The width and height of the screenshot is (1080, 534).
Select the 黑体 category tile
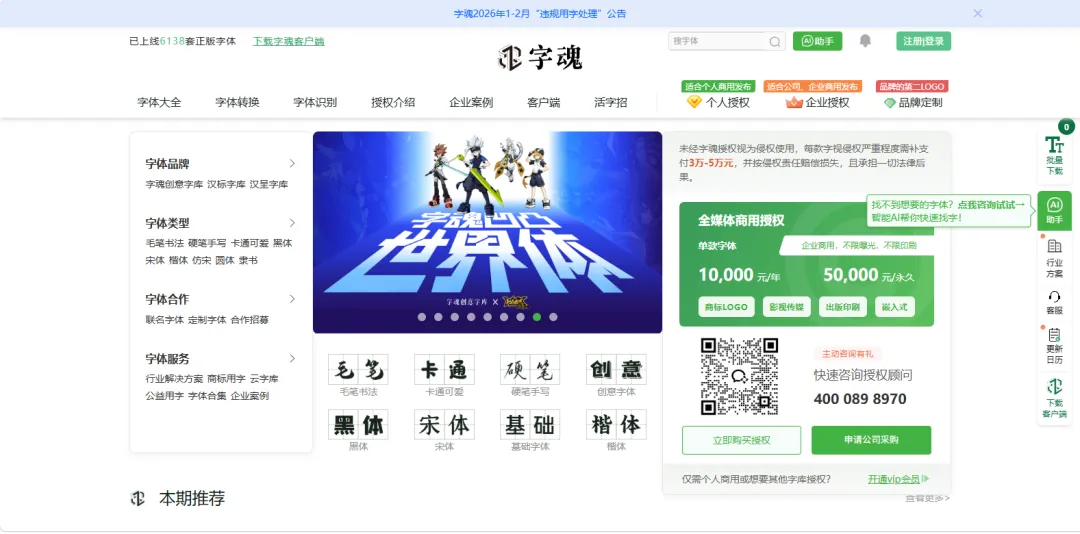pos(358,430)
